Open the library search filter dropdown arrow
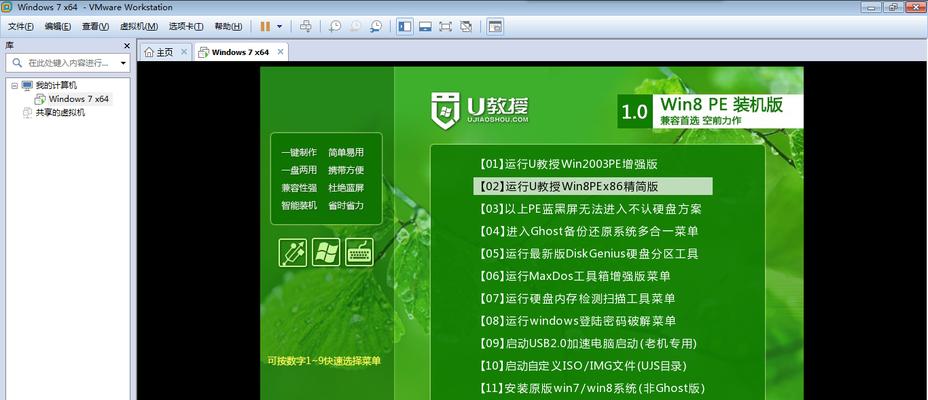 click(x=123, y=63)
